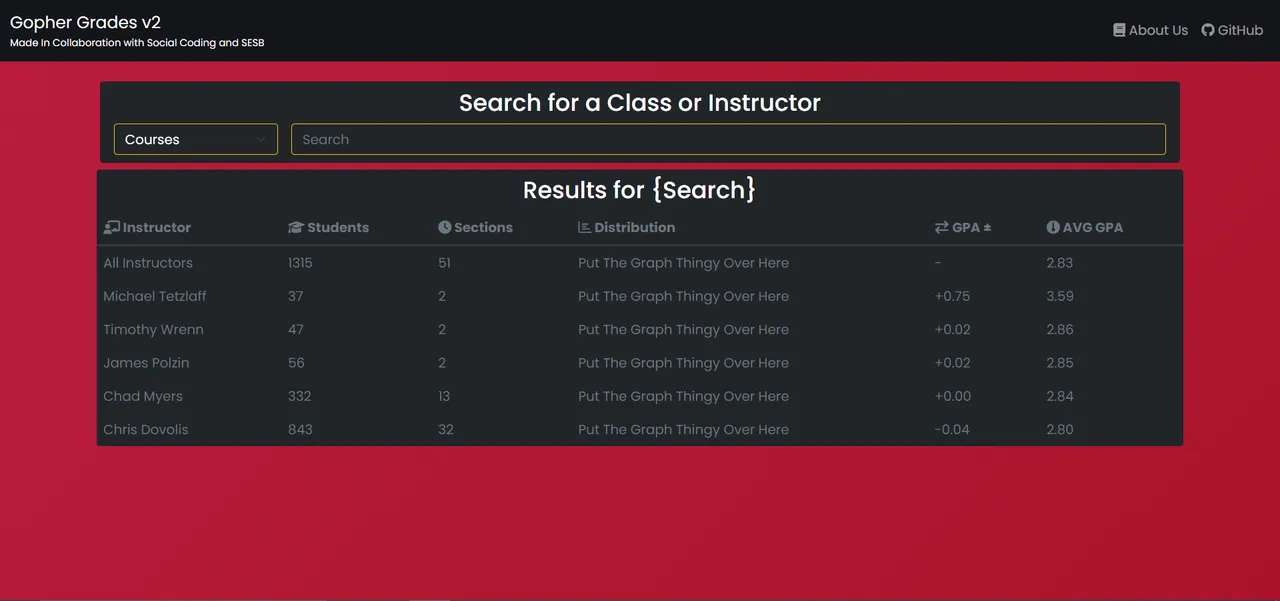Click the Instructor column teacher icon
1280x601 pixels.
[x=111, y=227]
